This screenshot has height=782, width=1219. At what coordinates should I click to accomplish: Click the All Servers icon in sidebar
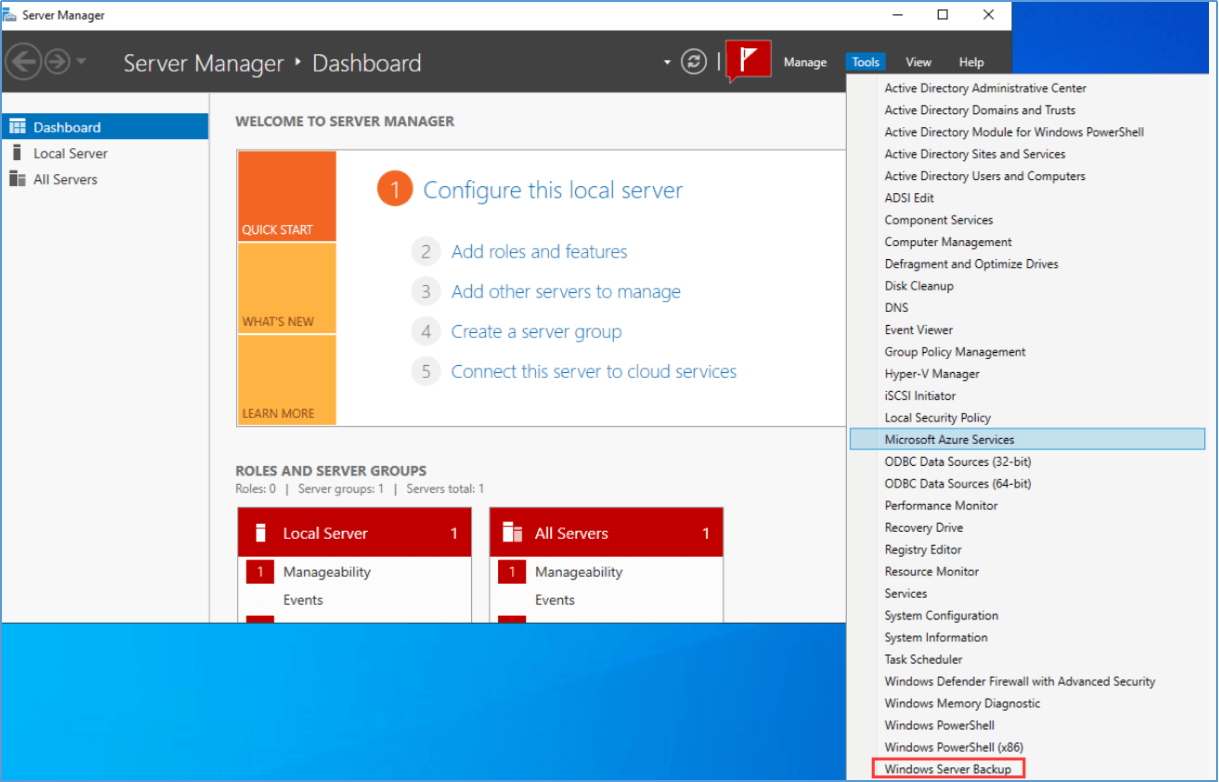[x=17, y=179]
